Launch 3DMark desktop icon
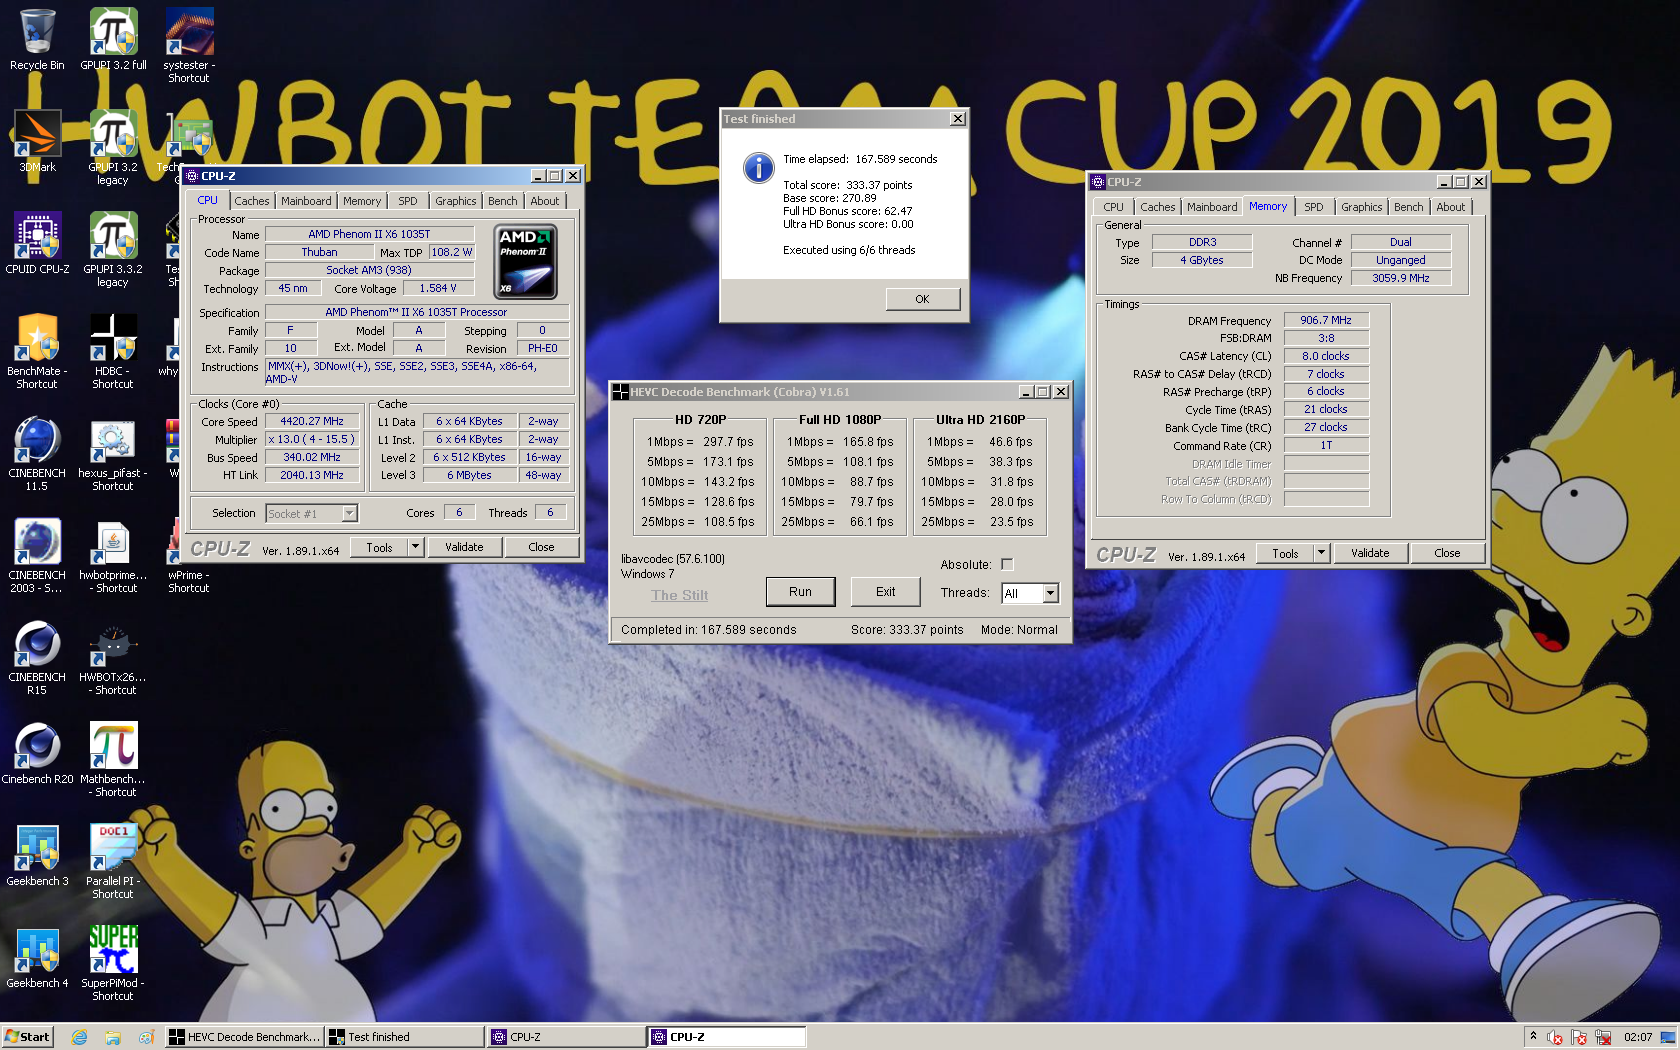This screenshot has width=1680, height=1050. [37, 142]
